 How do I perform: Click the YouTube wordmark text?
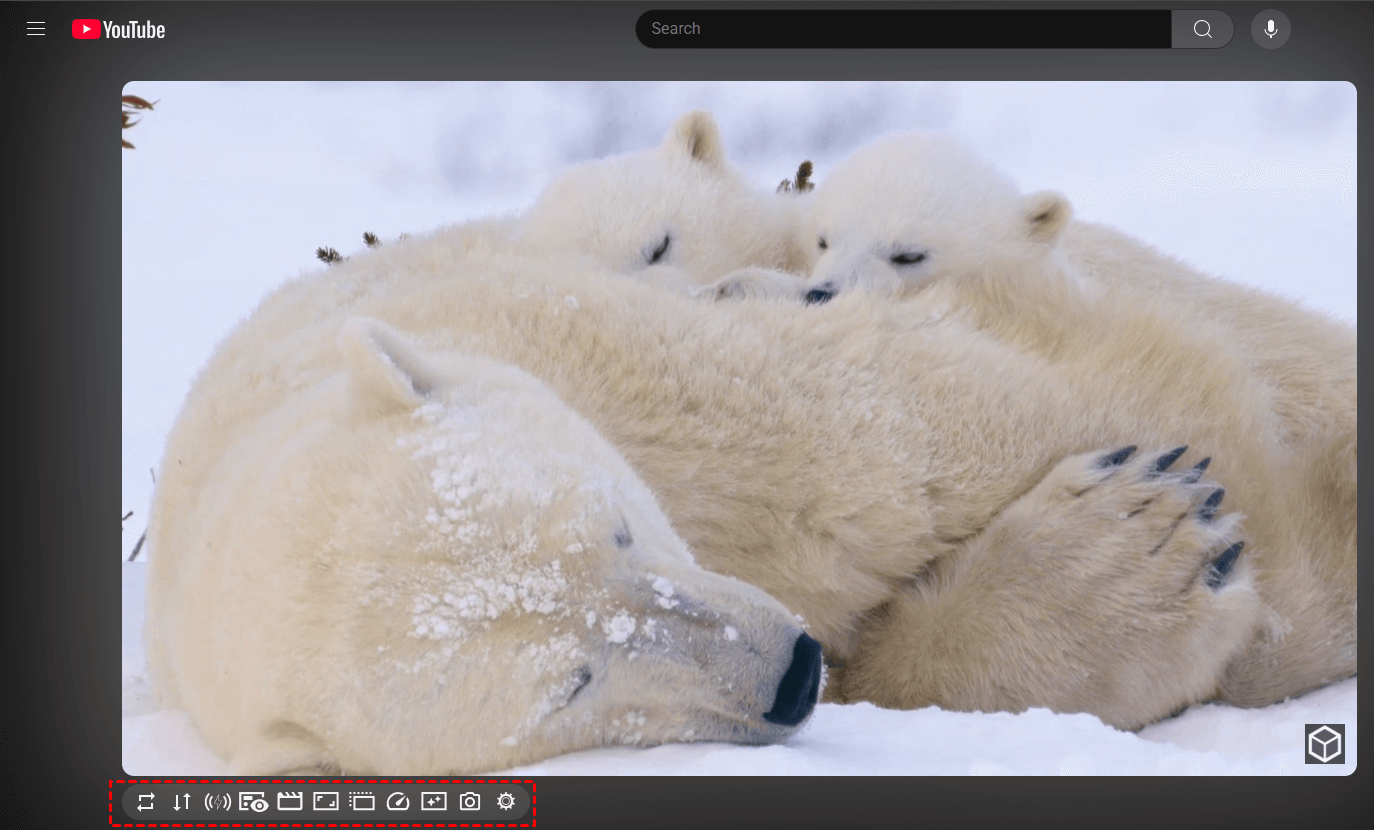134,30
